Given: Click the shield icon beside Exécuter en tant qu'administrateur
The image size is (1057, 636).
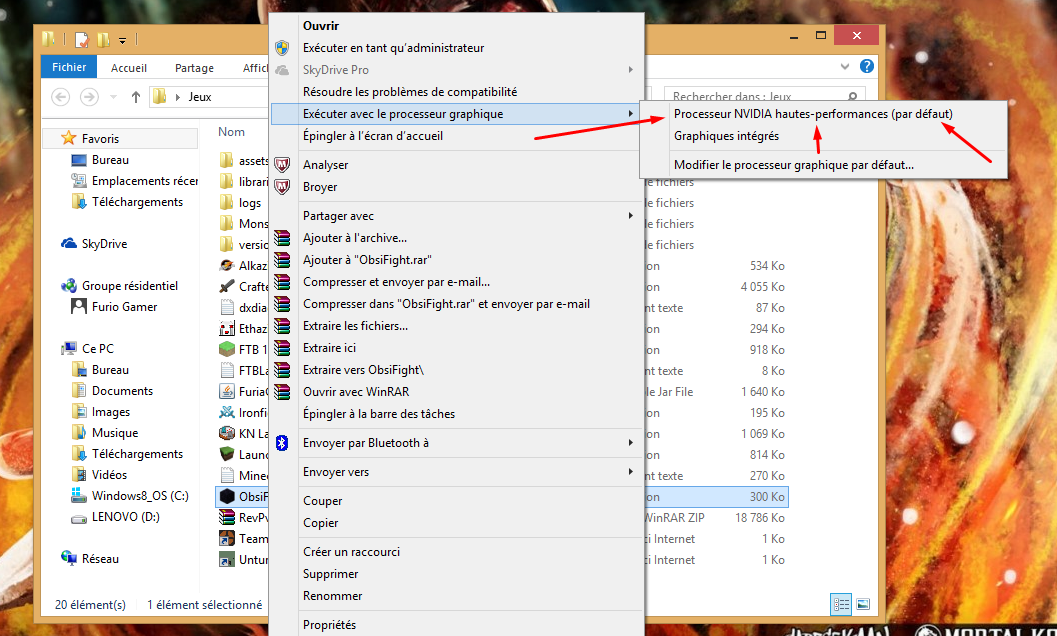Looking at the screenshot, I should click(x=282, y=48).
